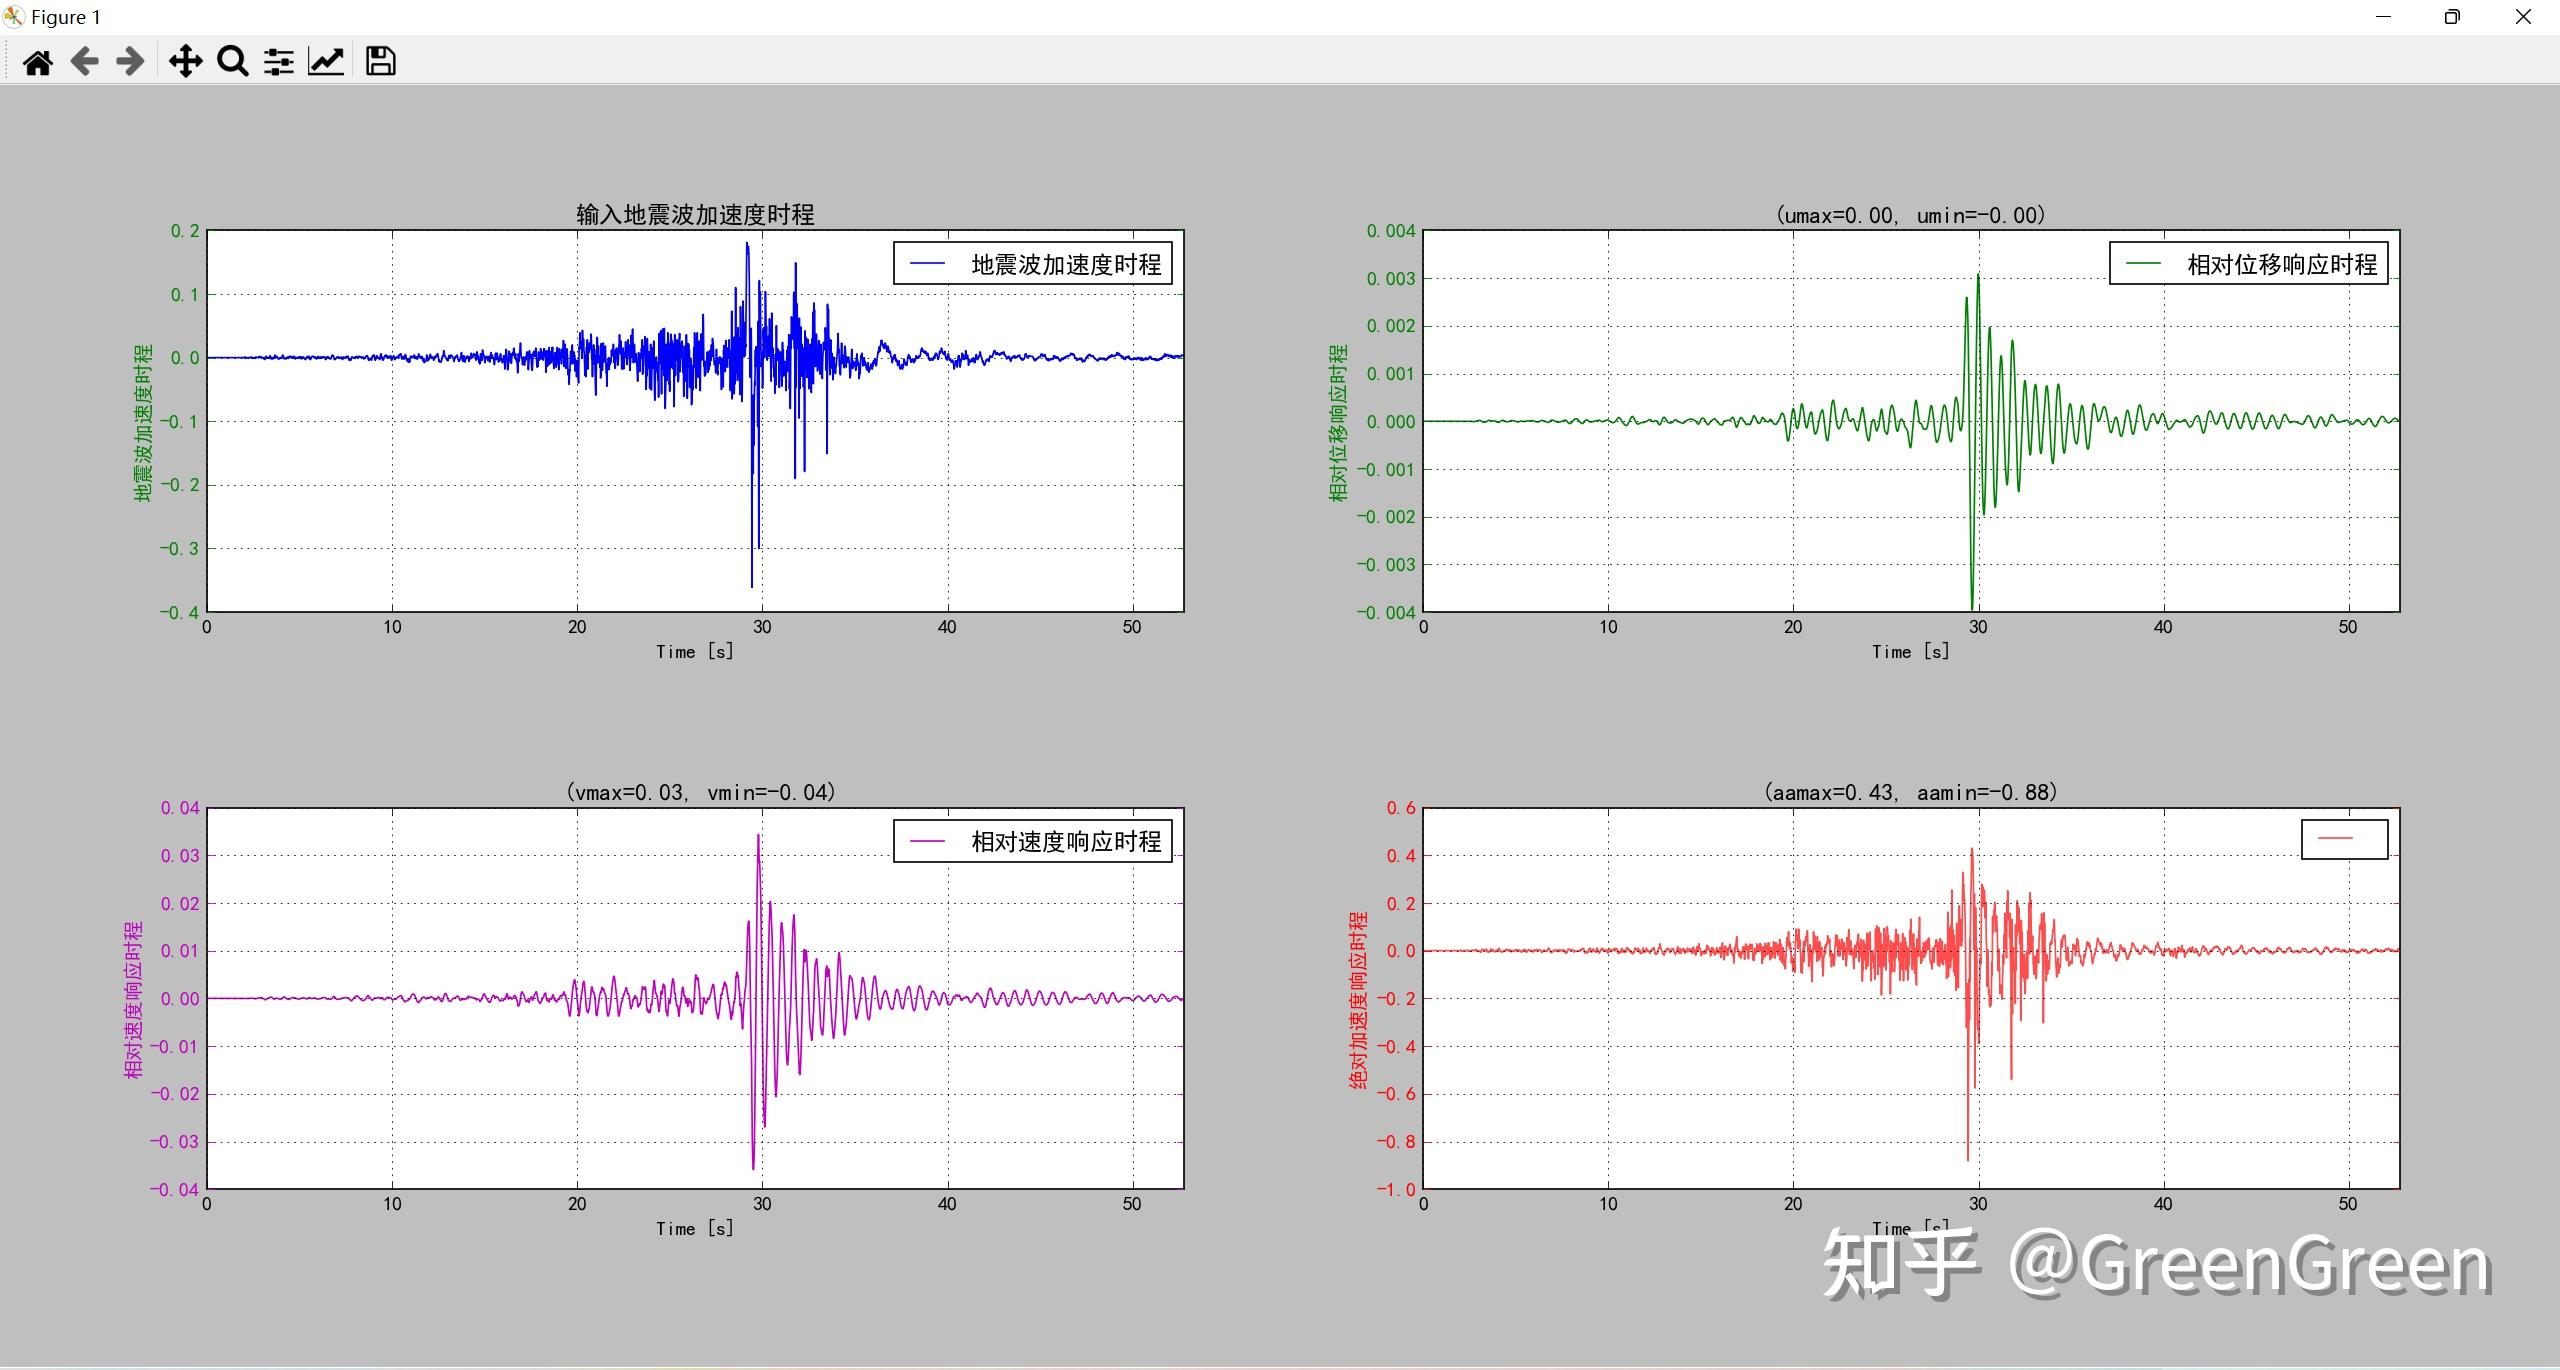Save the figure with floppy icon
2560x1370 pixels.
point(380,62)
